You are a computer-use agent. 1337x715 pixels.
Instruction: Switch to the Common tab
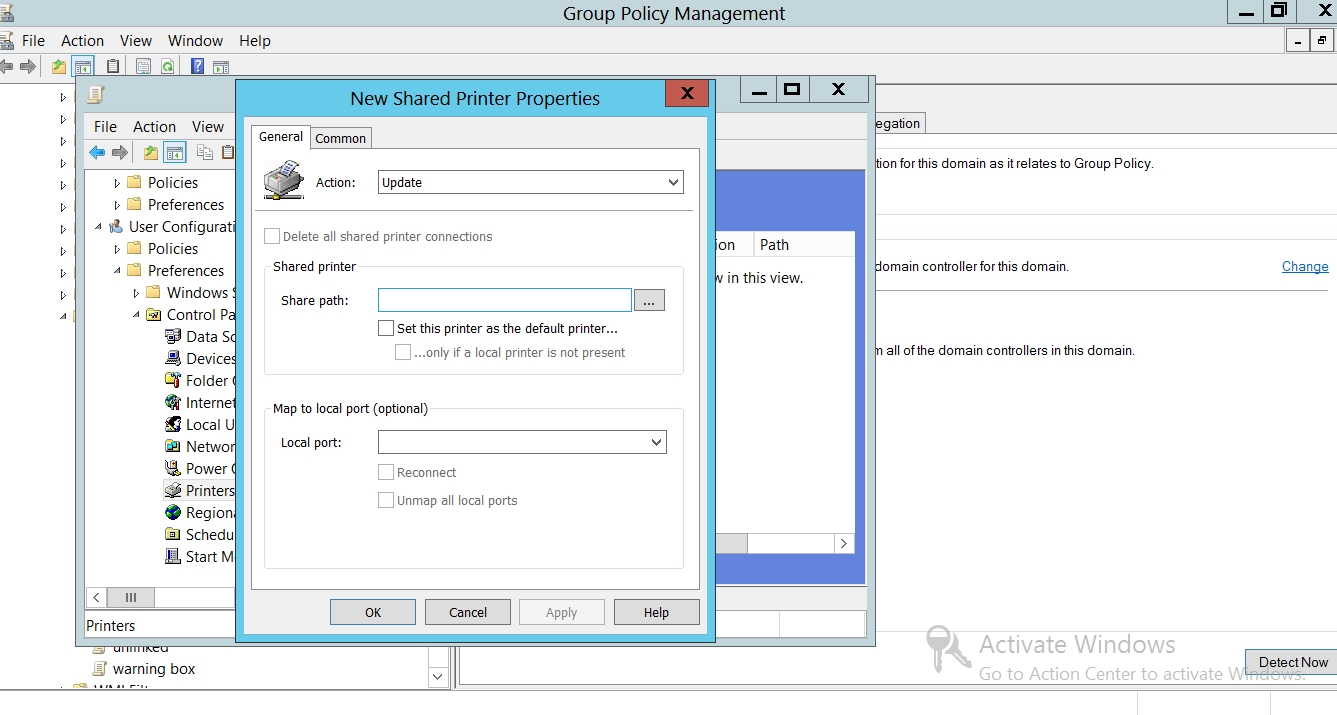(x=341, y=138)
